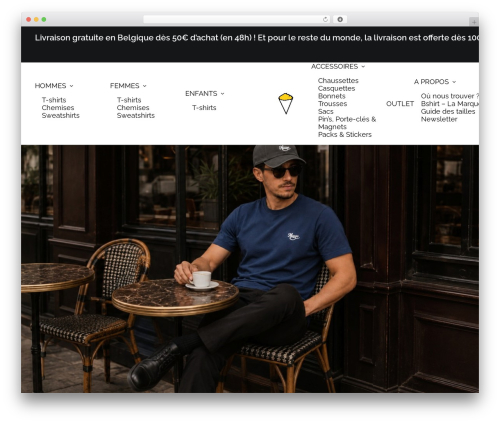Go to the OUTLET page
The width and height of the screenshot is (500, 423).
[400, 104]
